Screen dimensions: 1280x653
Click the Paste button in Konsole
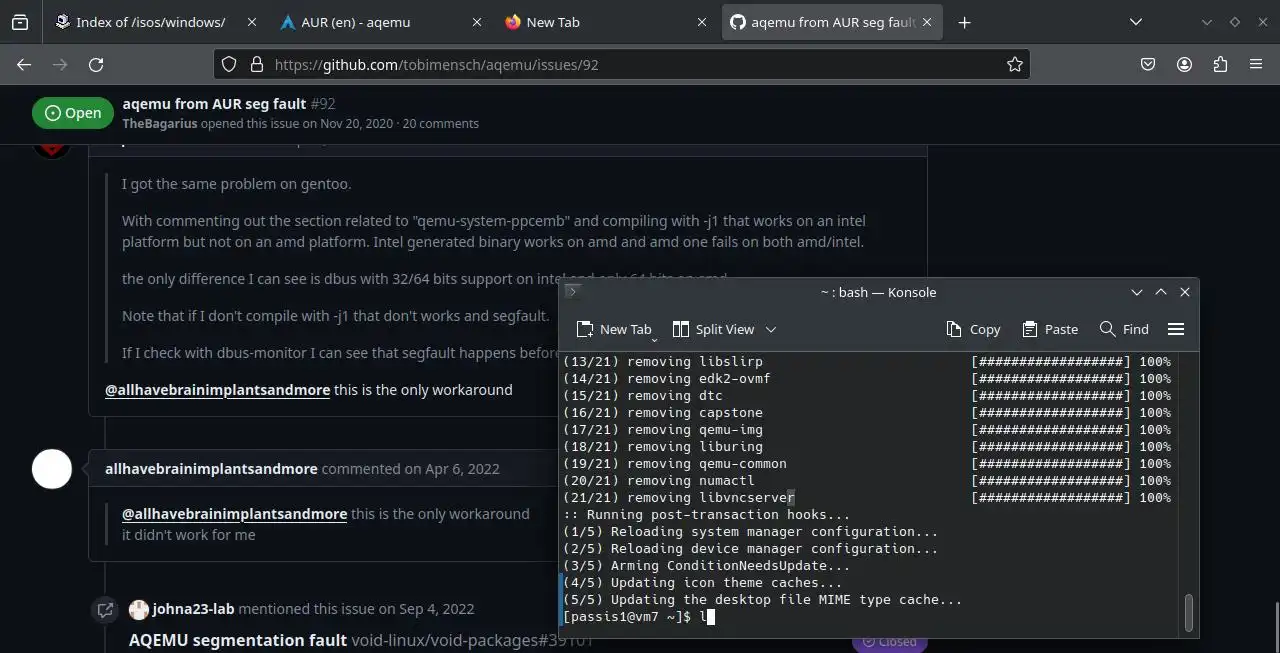click(1050, 329)
